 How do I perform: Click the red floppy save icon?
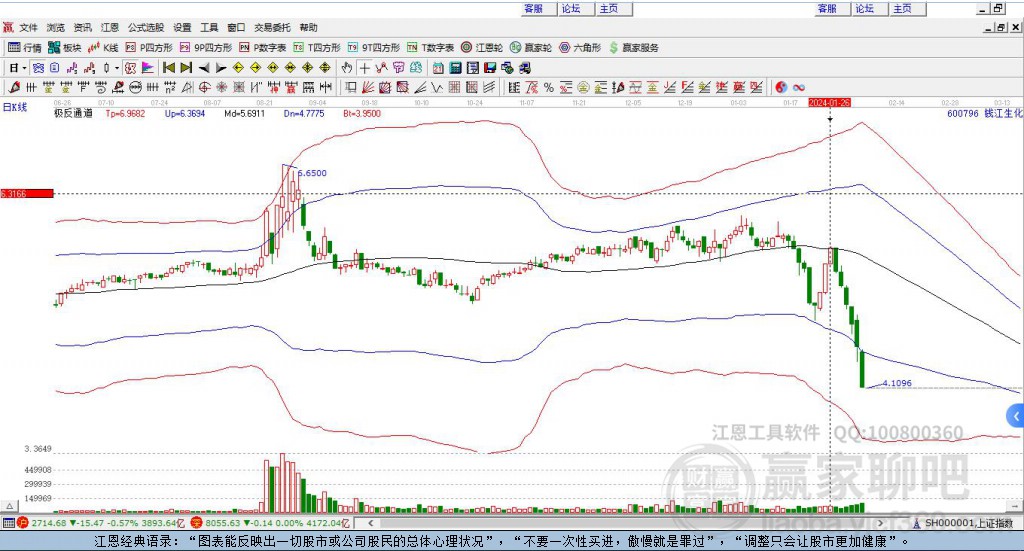[x=490, y=68]
